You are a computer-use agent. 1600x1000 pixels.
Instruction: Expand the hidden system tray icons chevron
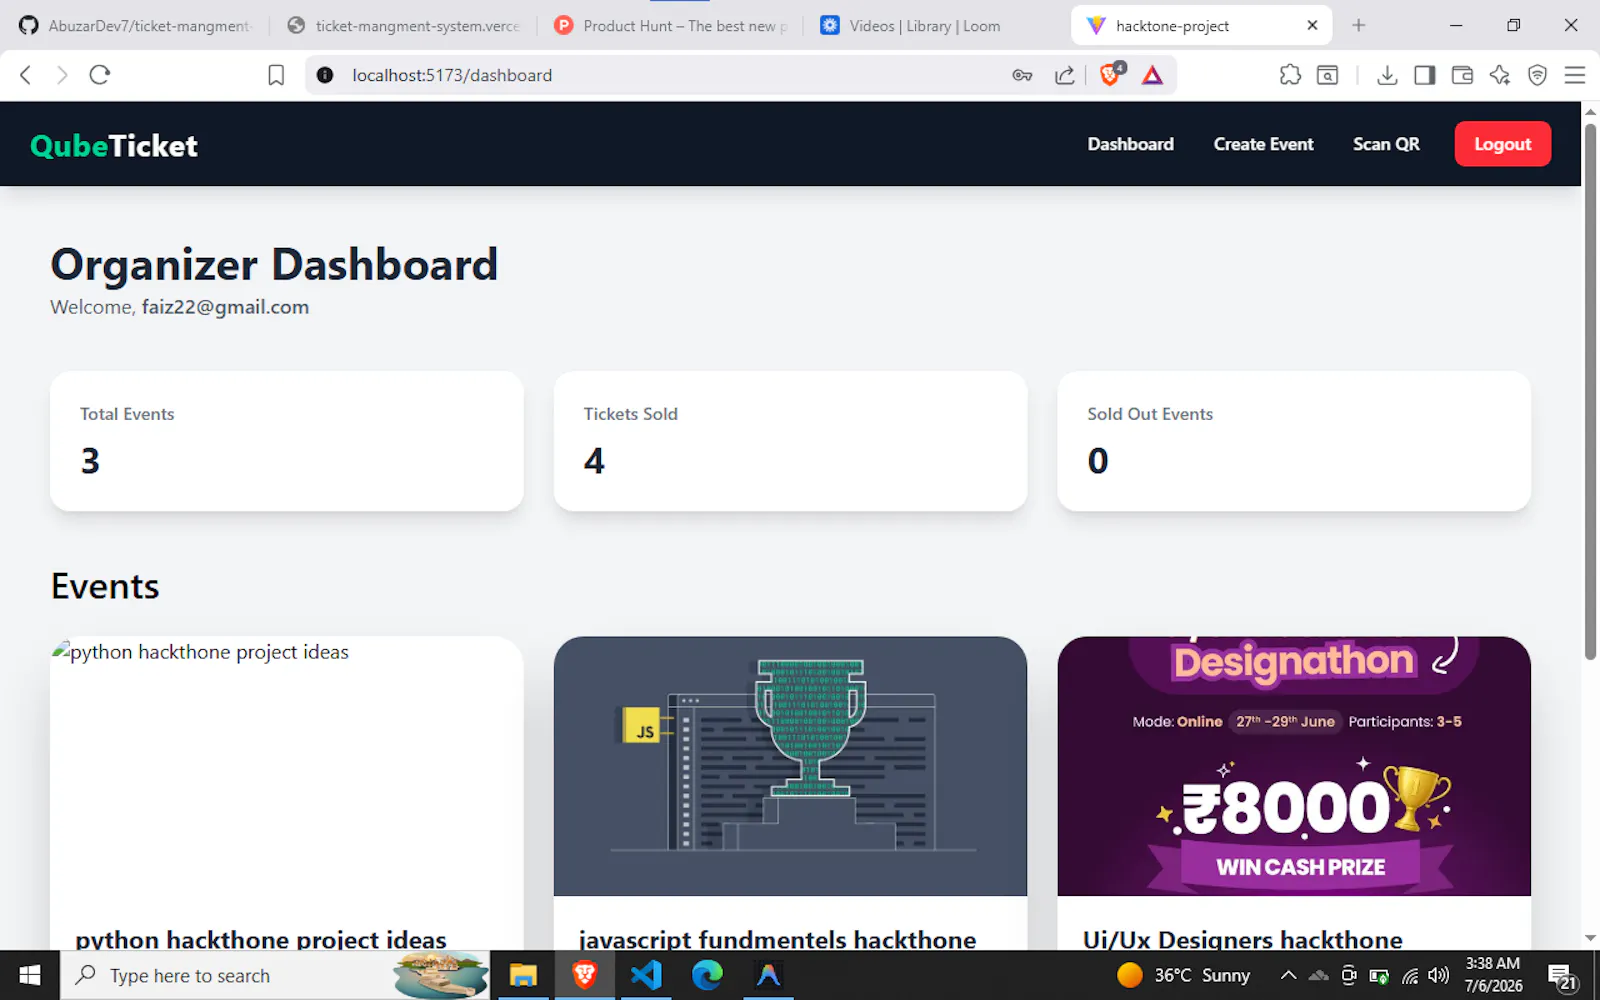(x=1288, y=975)
